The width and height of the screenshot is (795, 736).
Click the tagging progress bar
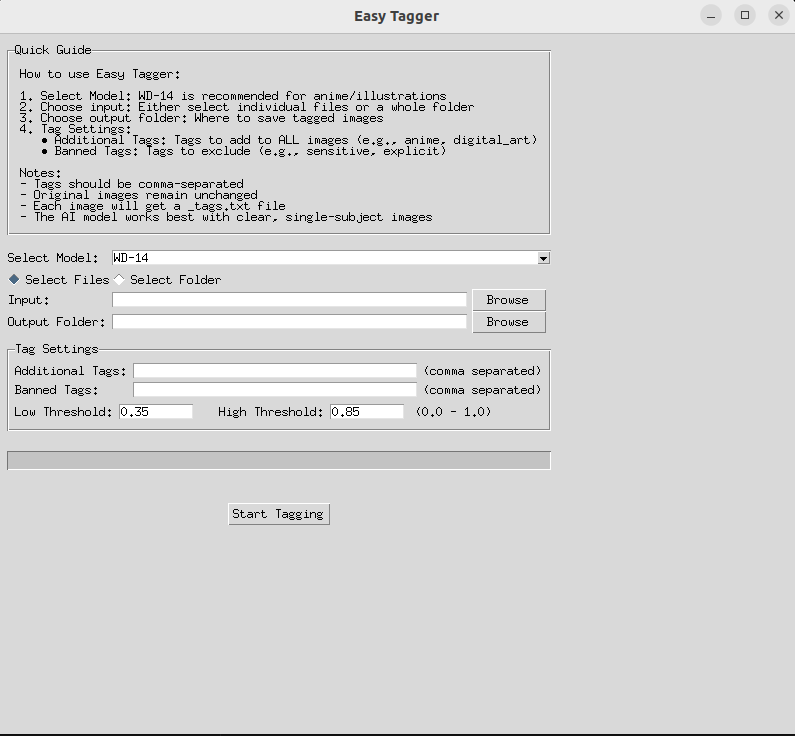coord(278,461)
